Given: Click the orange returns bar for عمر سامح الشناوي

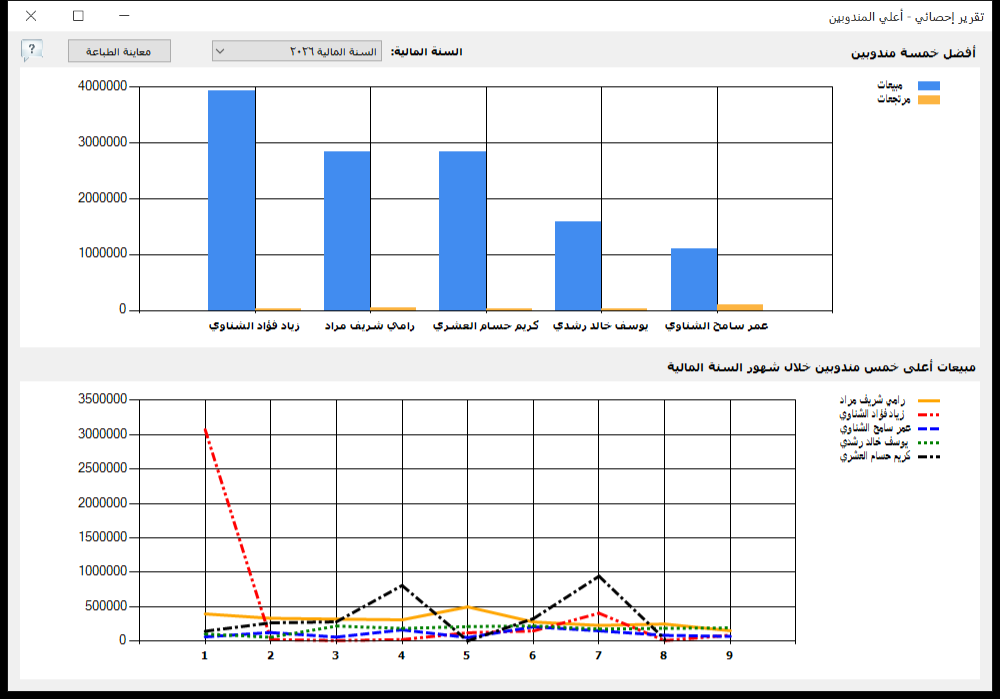Looking at the screenshot, I should point(740,307).
